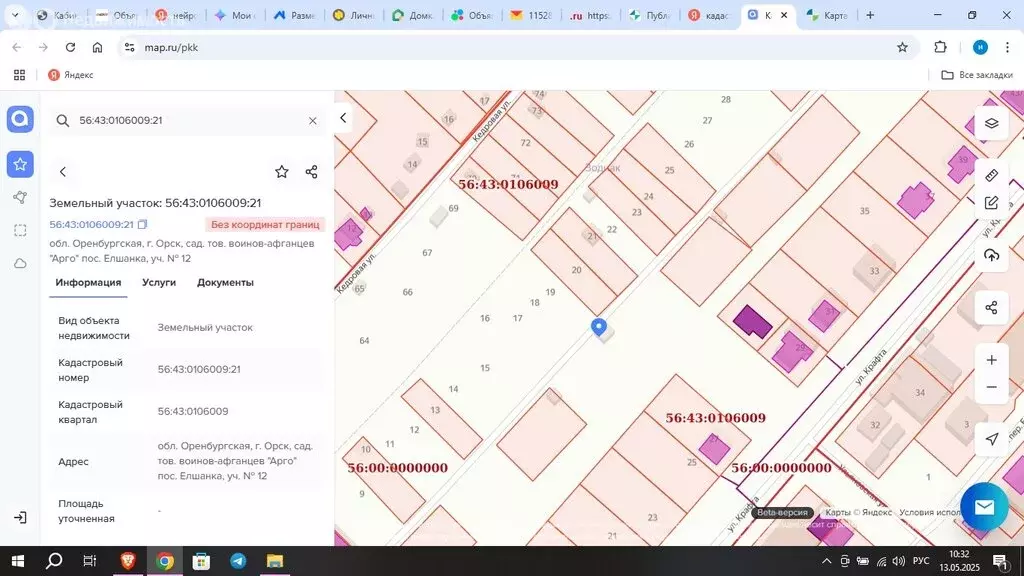1024x576 pixels.
Task: Open site info icon in address bar
Action: click(x=129, y=47)
